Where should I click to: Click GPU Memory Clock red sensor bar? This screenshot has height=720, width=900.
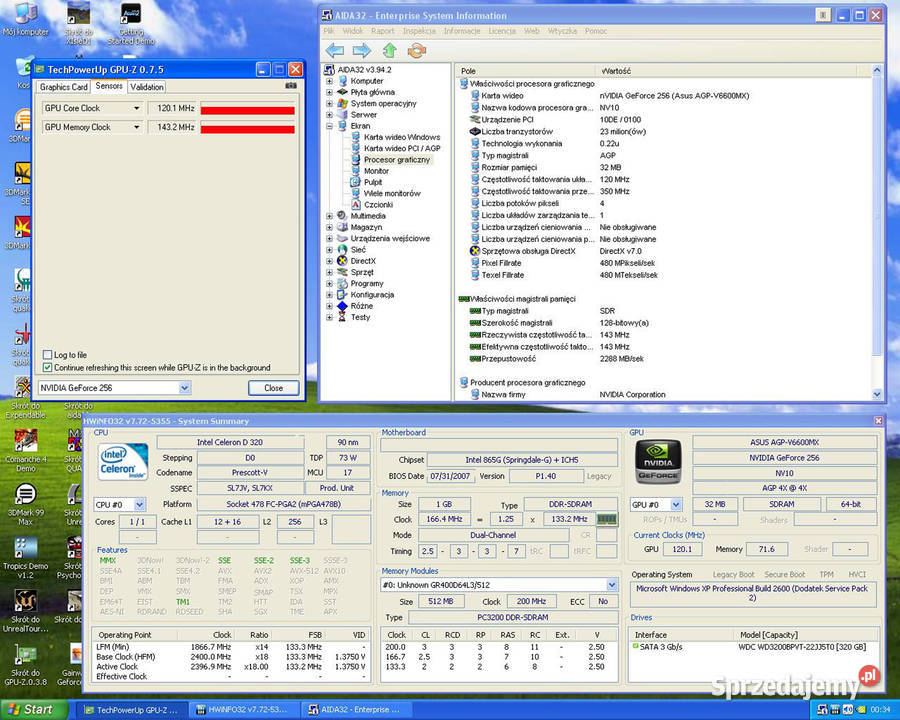point(247,130)
